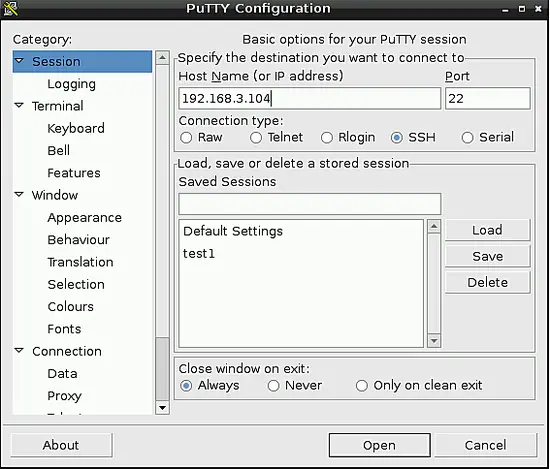Open the Translation settings category
Viewport: 550px width, 469px height.
[80, 262]
